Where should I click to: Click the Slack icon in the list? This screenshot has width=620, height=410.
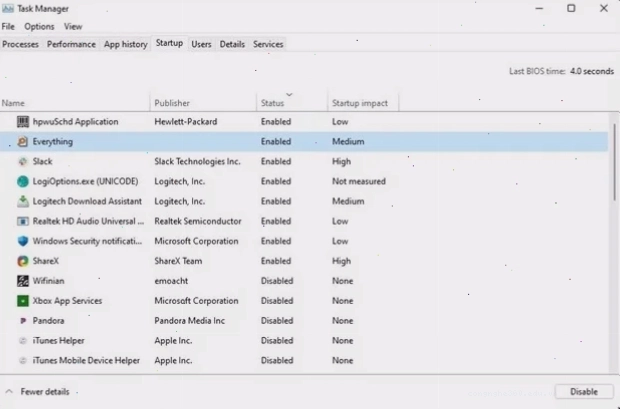23,161
